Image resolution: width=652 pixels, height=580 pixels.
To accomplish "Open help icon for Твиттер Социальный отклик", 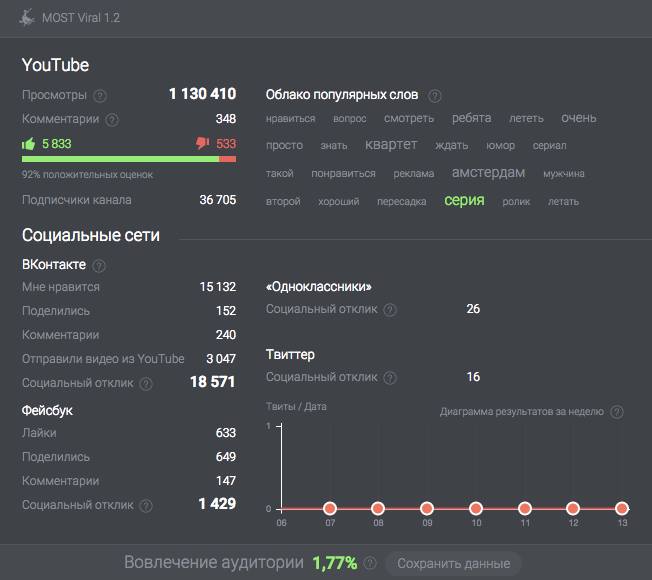I will click(390, 378).
